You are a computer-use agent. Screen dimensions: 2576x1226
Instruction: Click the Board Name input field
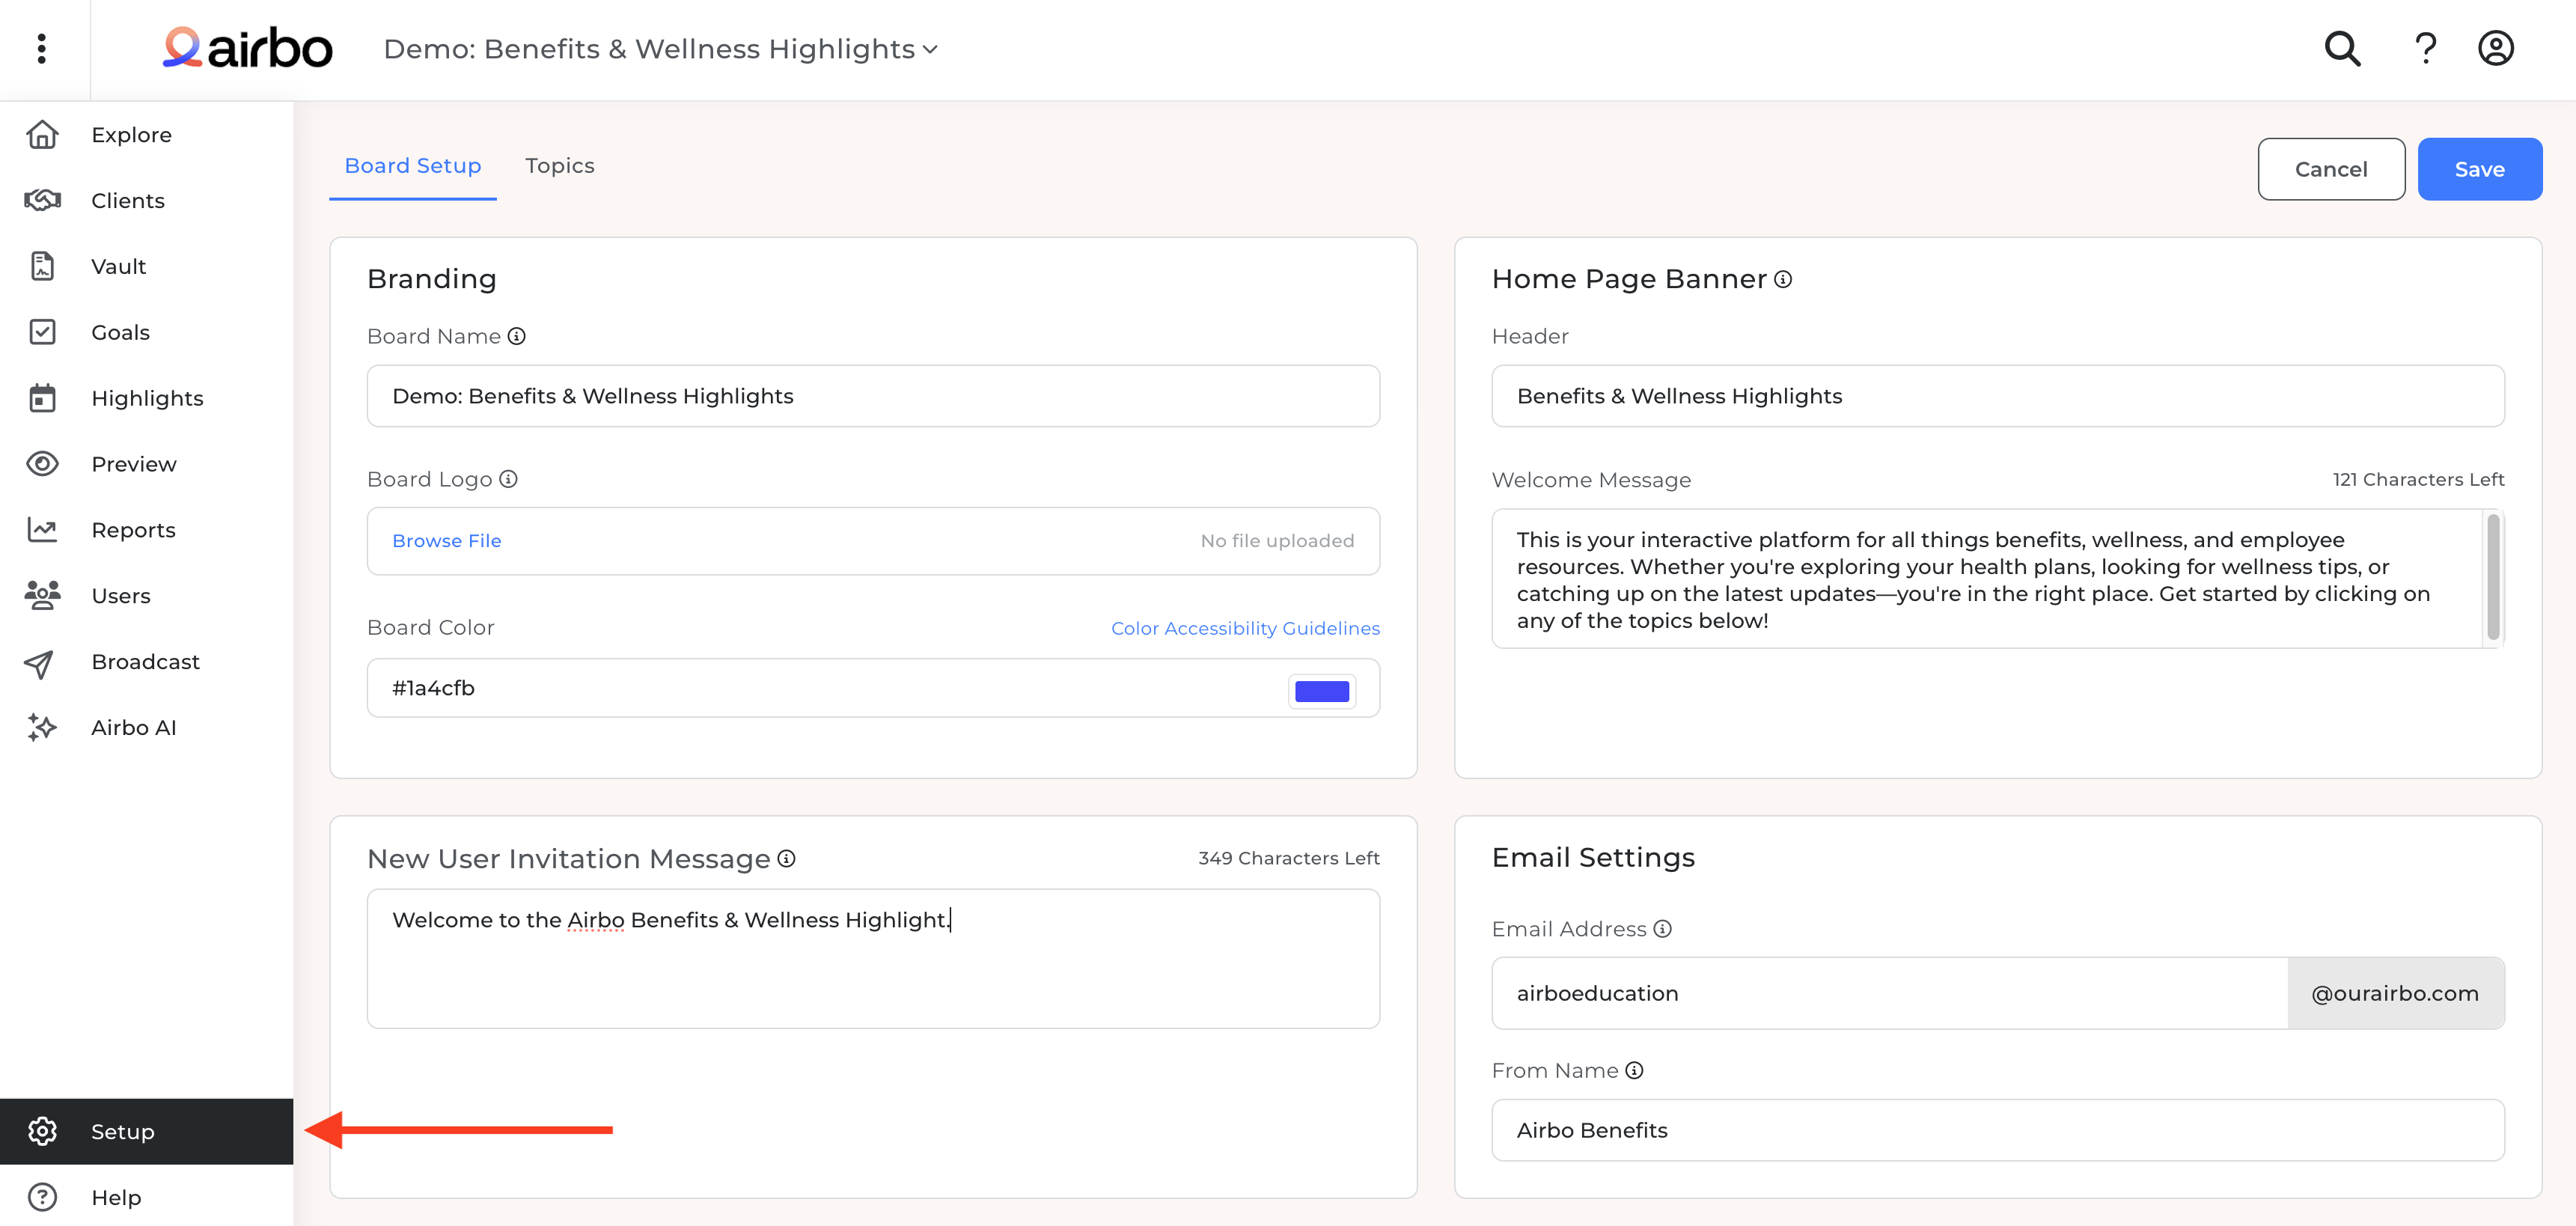coord(873,396)
